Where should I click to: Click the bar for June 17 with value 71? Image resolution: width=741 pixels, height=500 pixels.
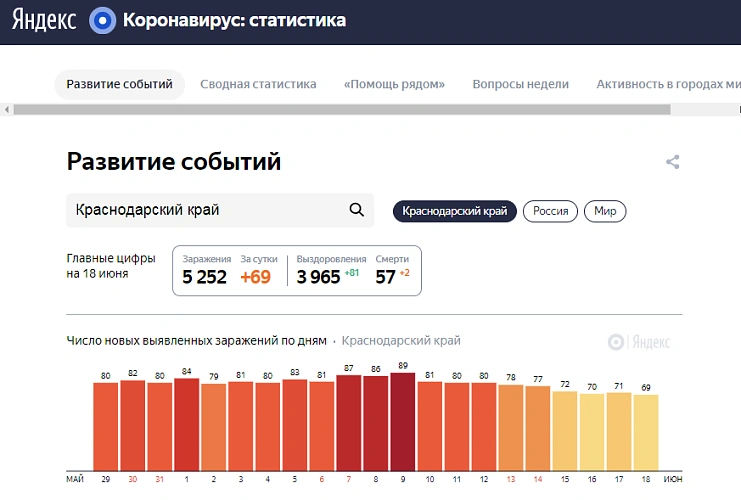pos(619,431)
